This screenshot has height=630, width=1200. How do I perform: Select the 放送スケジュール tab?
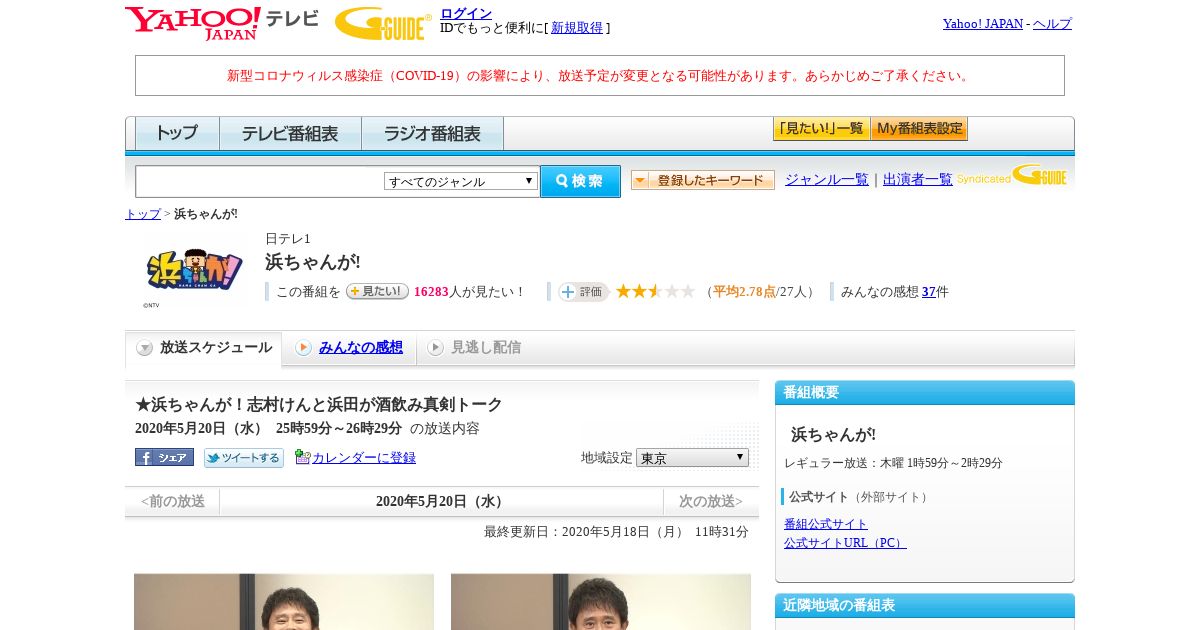click(x=204, y=348)
